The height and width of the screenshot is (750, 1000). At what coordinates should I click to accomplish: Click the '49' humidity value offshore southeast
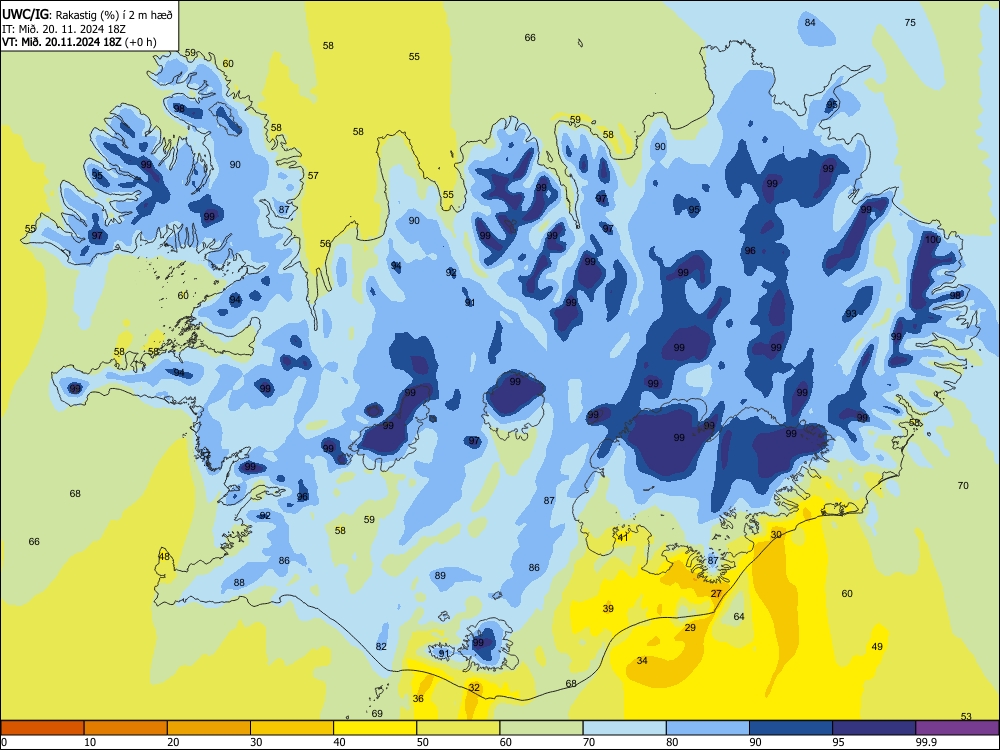(877, 646)
